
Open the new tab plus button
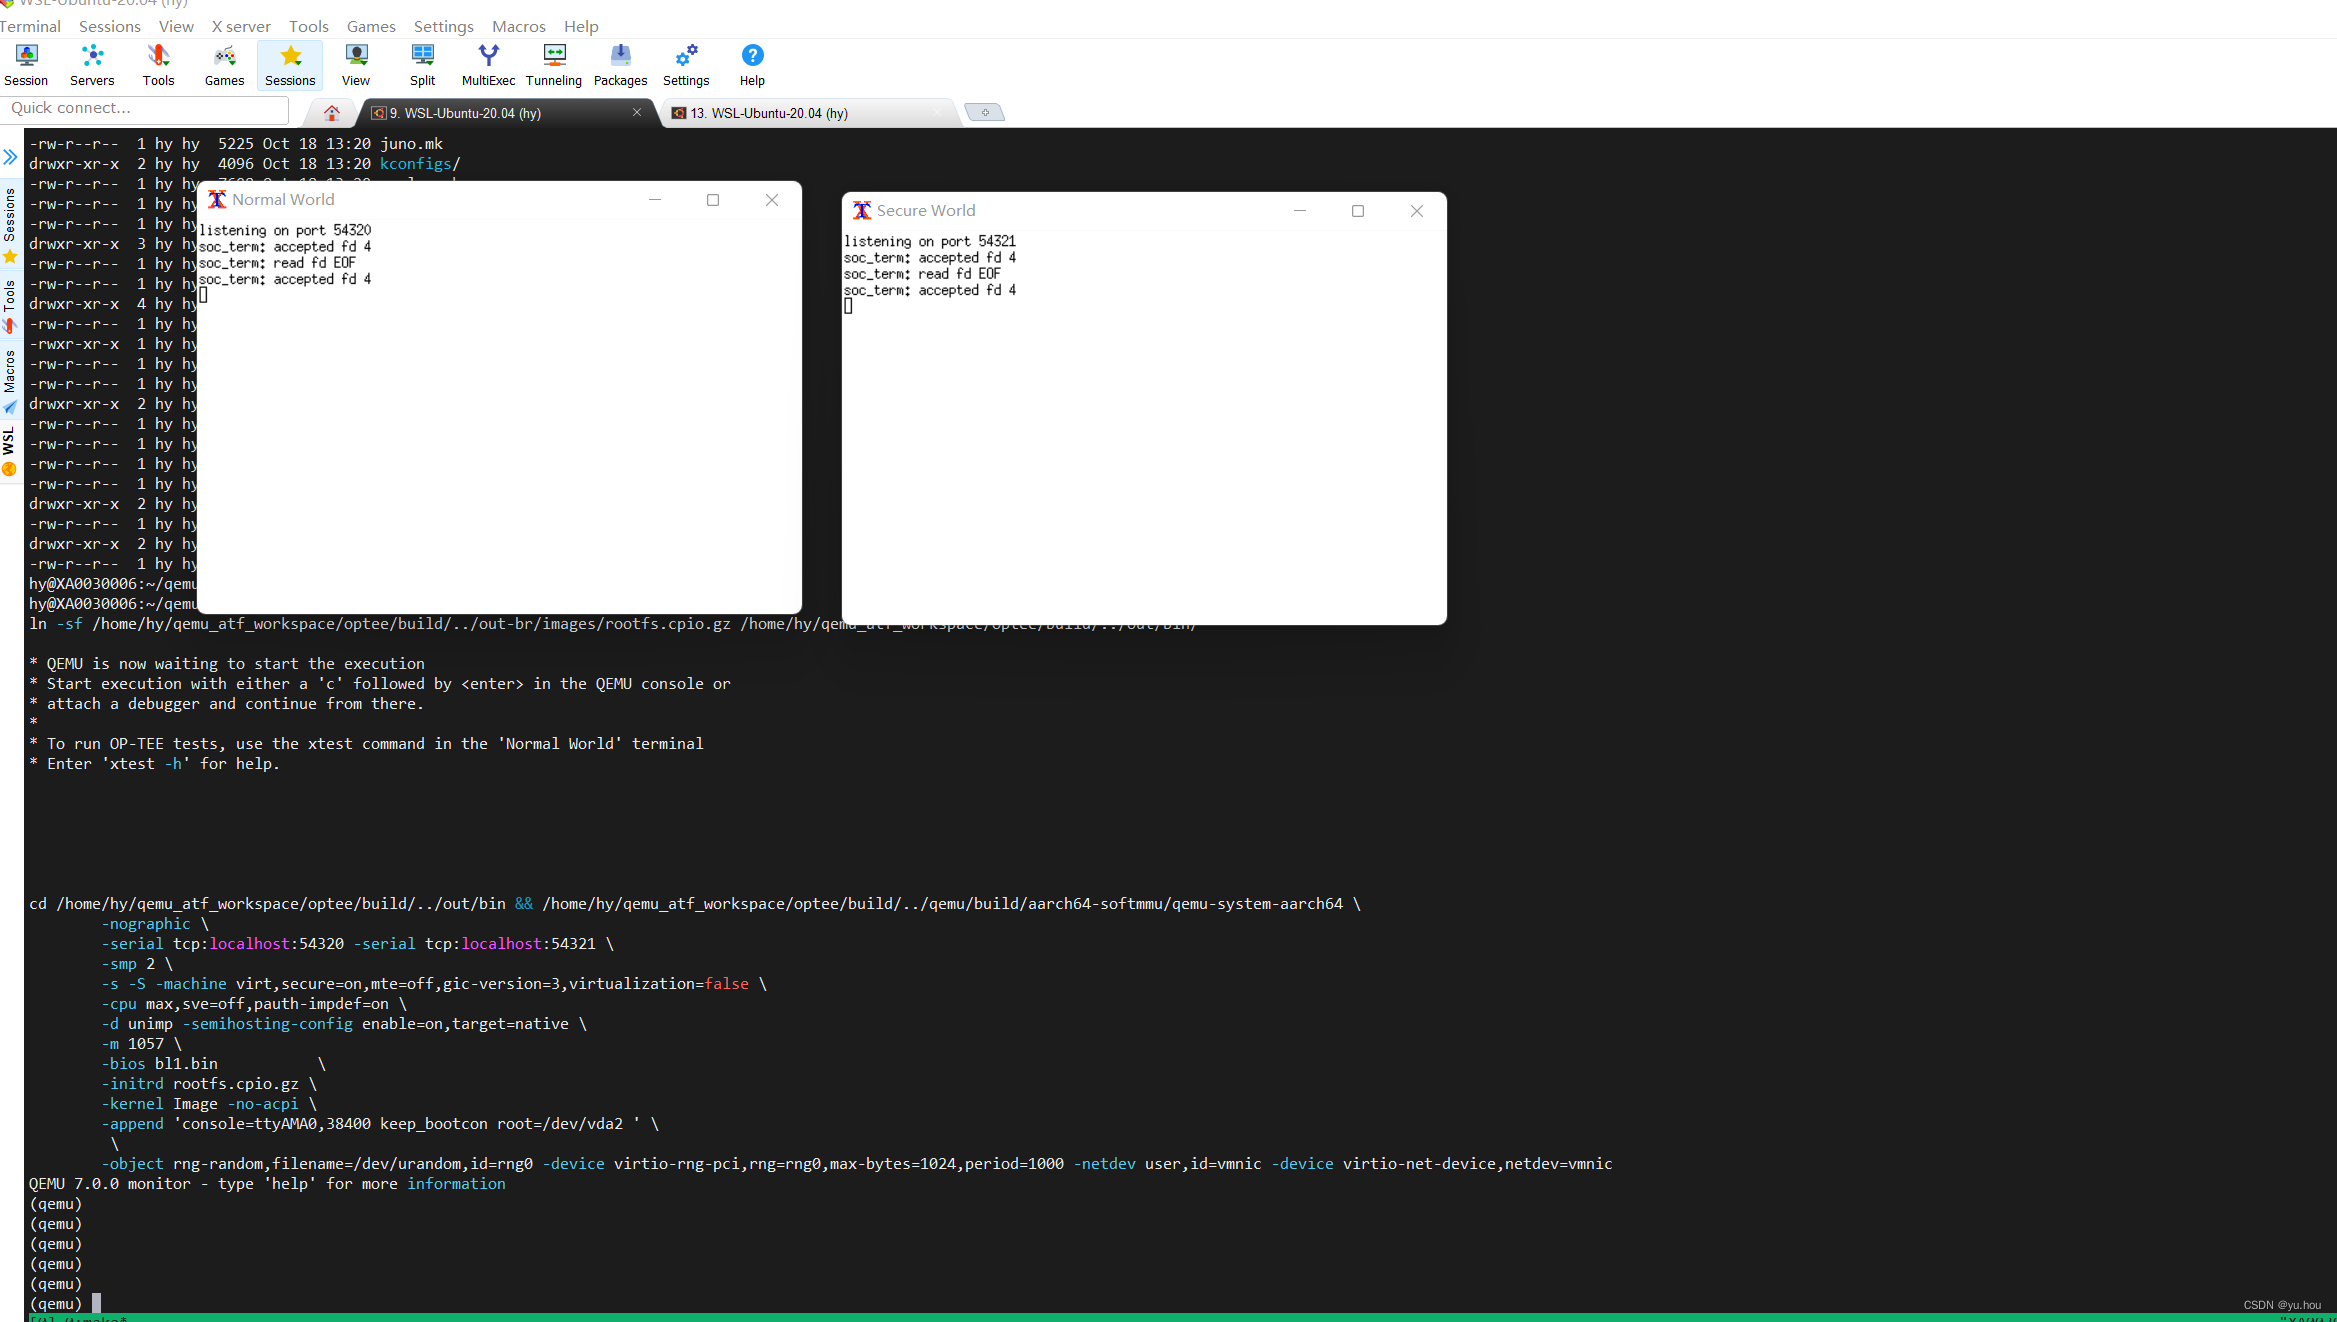pos(985,112)
